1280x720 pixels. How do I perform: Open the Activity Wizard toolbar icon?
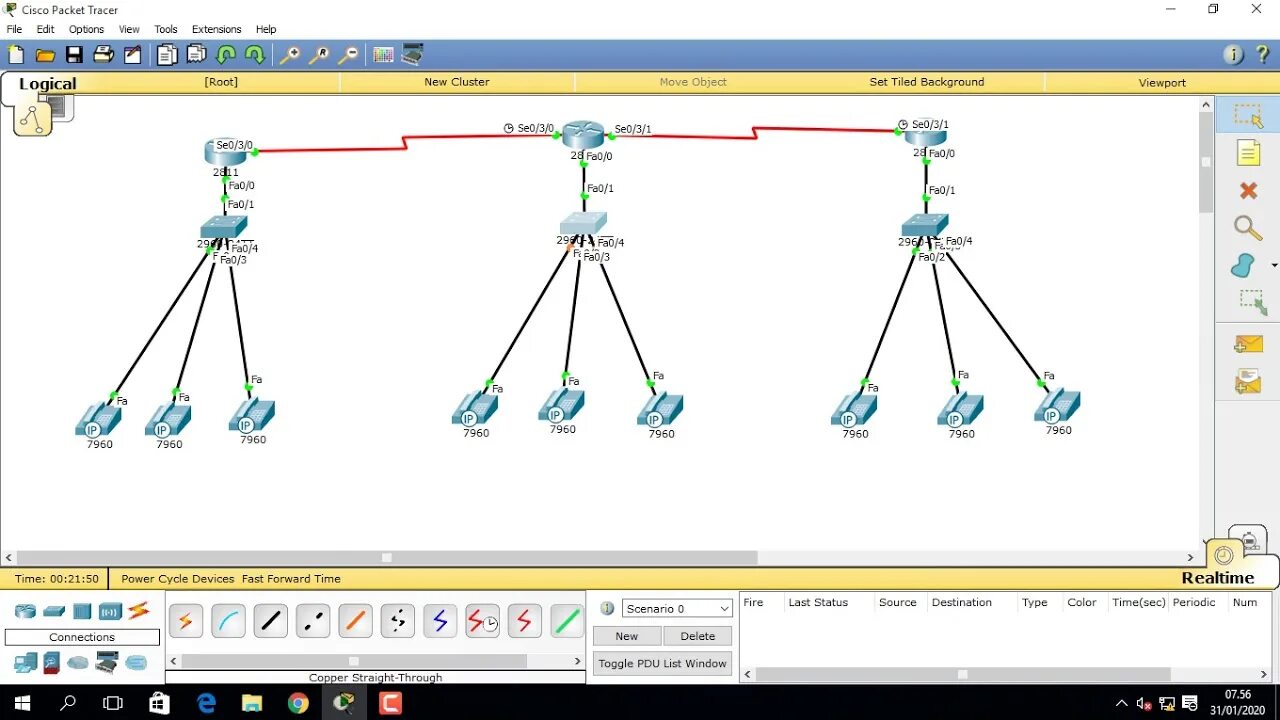tap(132, 55)
